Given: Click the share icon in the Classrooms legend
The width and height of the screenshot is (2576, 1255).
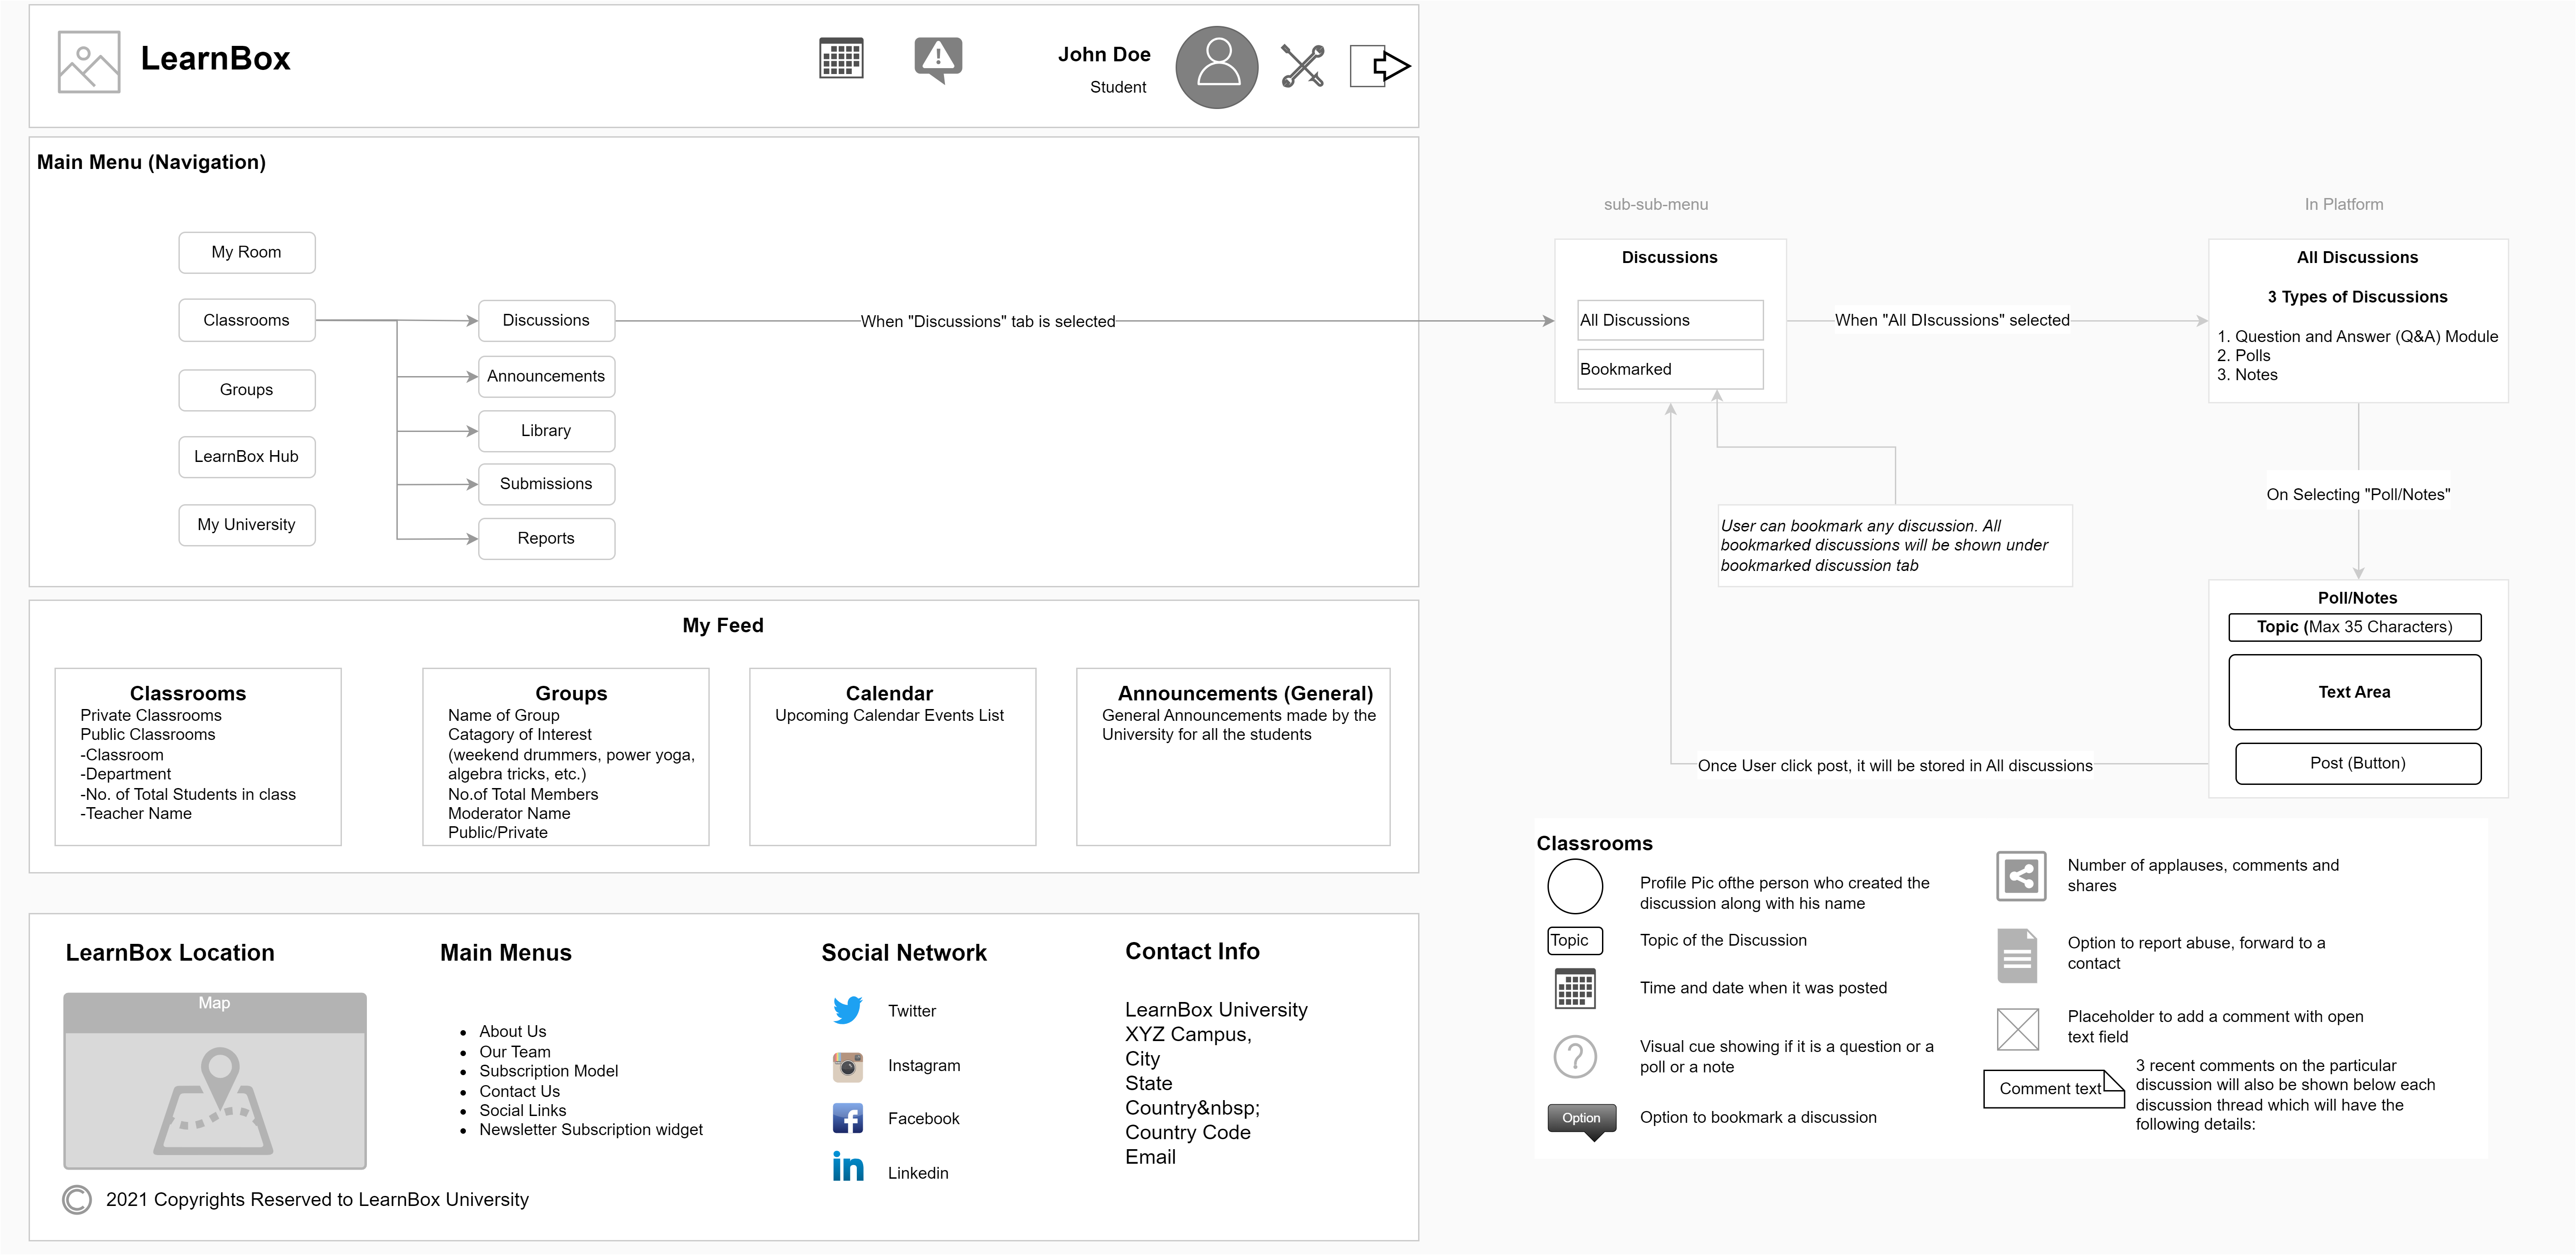Looking at the screenshot, I should click(2020, 876).
